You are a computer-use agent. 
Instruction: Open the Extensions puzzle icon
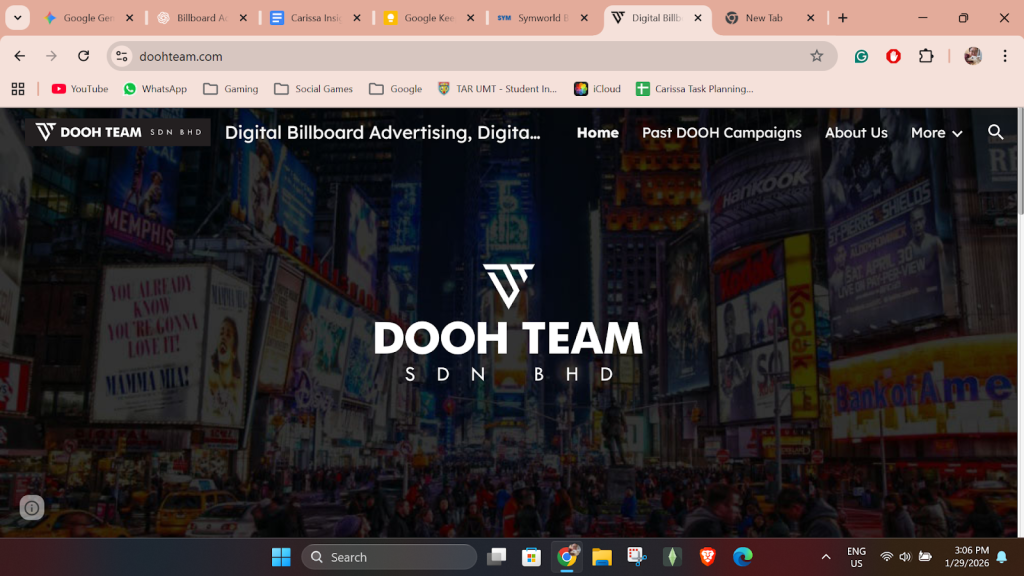[926, 56]
